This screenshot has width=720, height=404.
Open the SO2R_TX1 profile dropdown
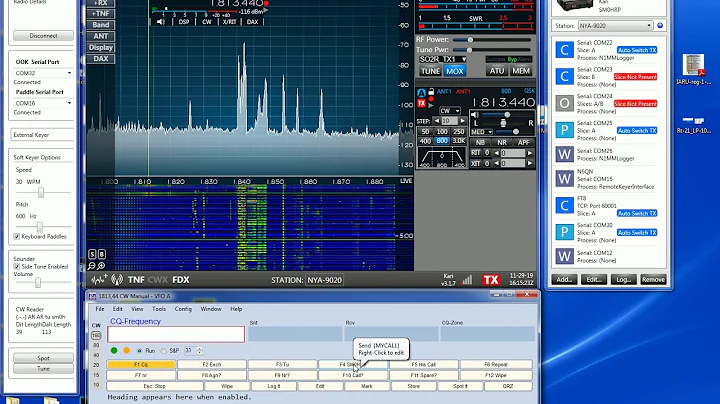click(x=443, y=59)
